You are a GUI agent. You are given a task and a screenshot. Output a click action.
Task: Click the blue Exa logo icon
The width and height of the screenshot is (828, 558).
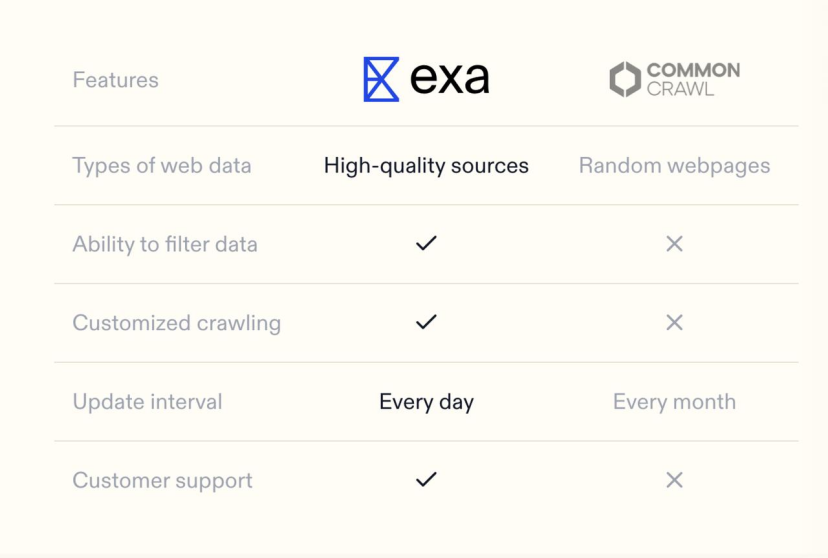(381, 79)
